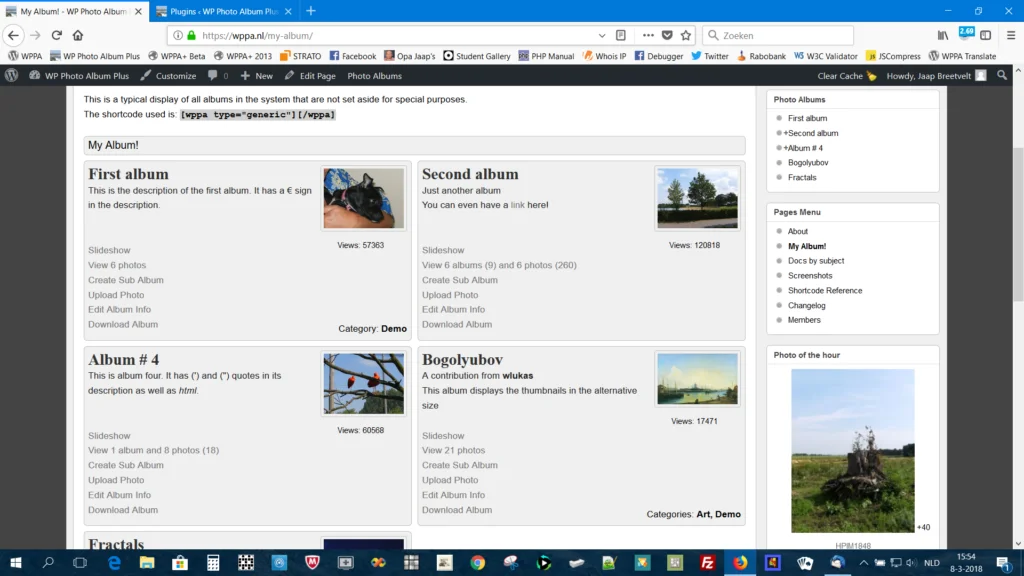Screen dimensions: 1024x576
Task: Open Second album trees thumbnail
Action: [697, 199]
